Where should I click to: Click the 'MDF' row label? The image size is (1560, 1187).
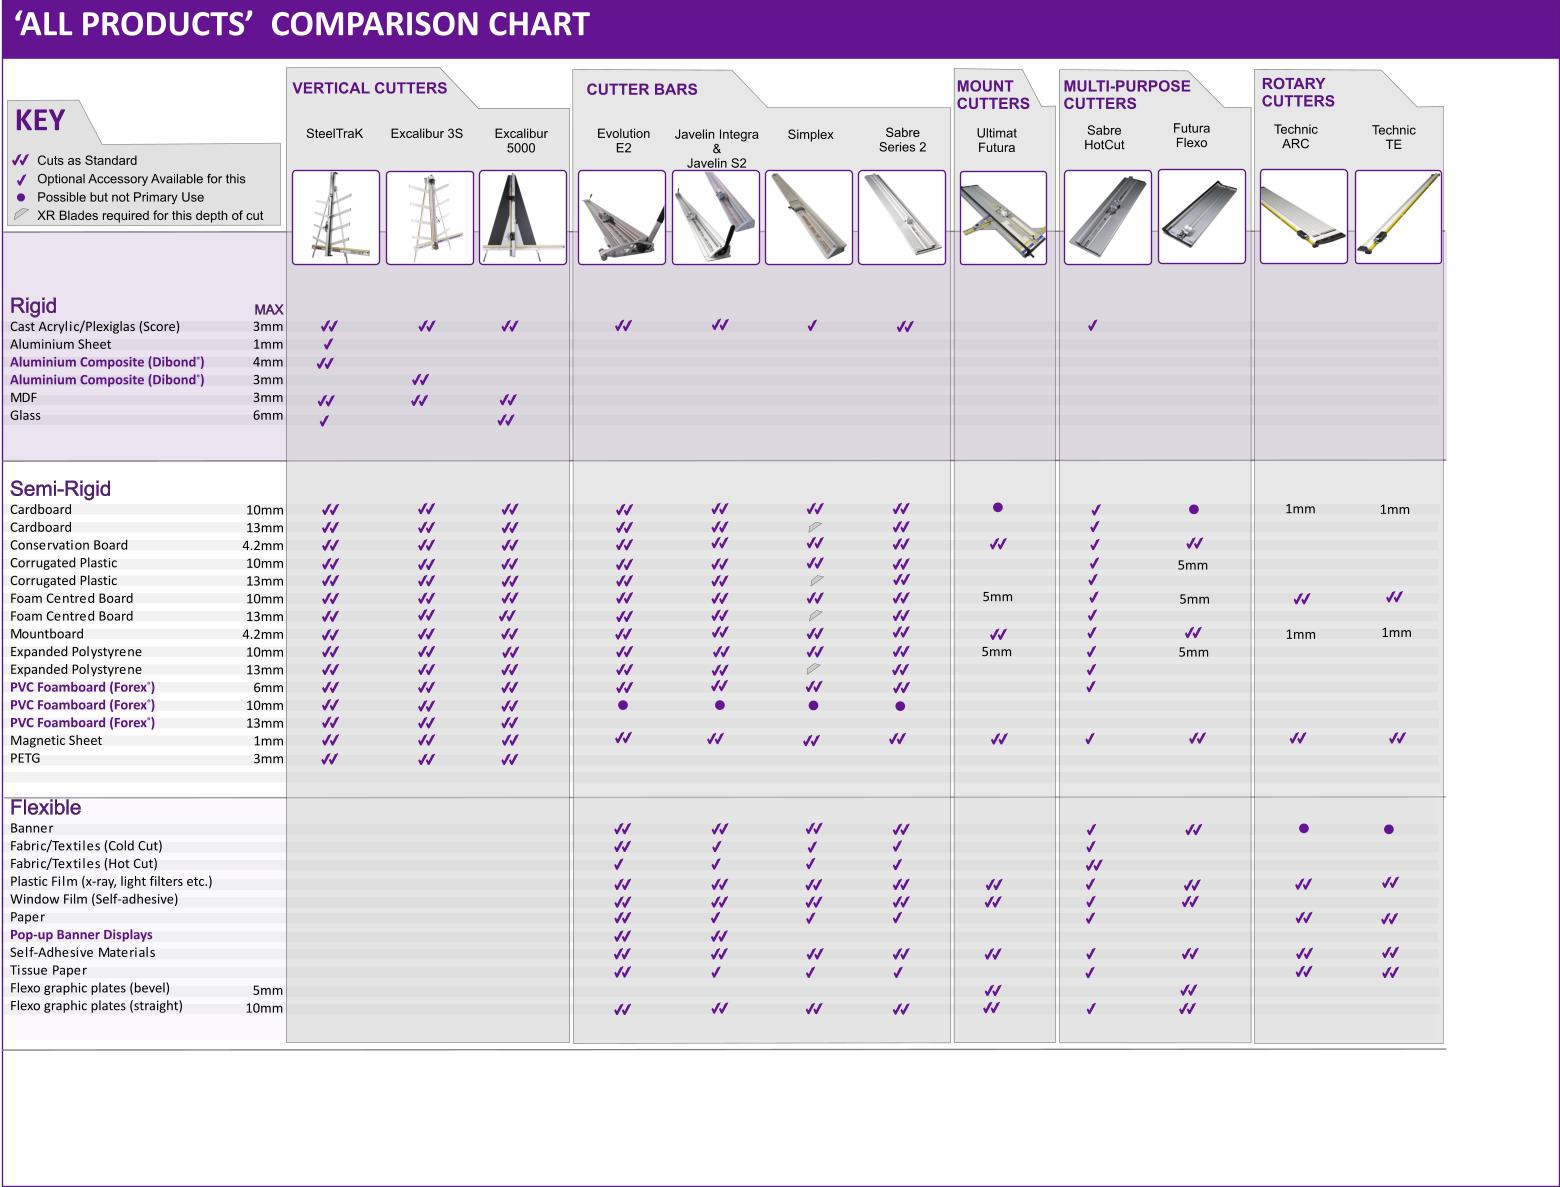coord(23,397)
